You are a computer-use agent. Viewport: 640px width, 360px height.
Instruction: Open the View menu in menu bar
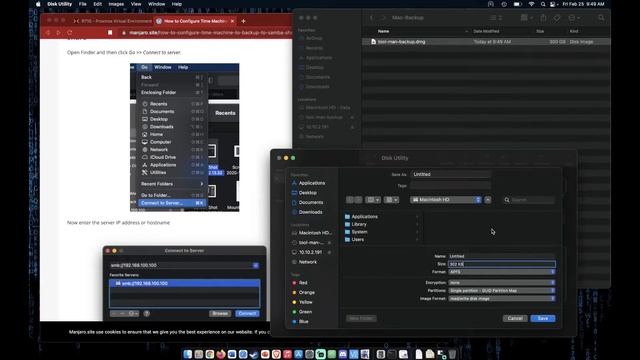pyautogui.click(x=136, y=4)
